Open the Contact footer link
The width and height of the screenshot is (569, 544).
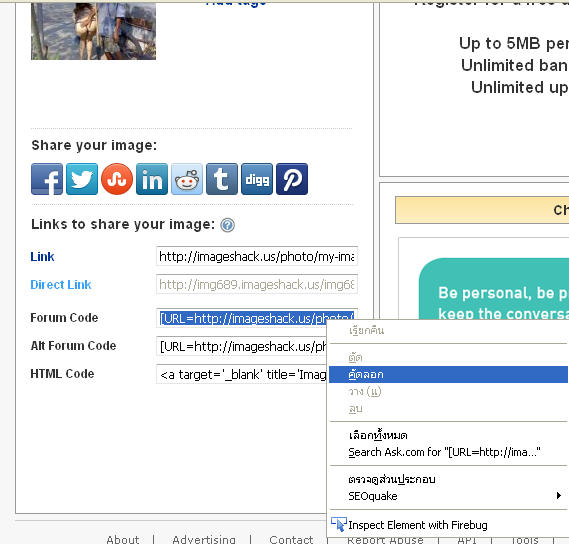291,539
